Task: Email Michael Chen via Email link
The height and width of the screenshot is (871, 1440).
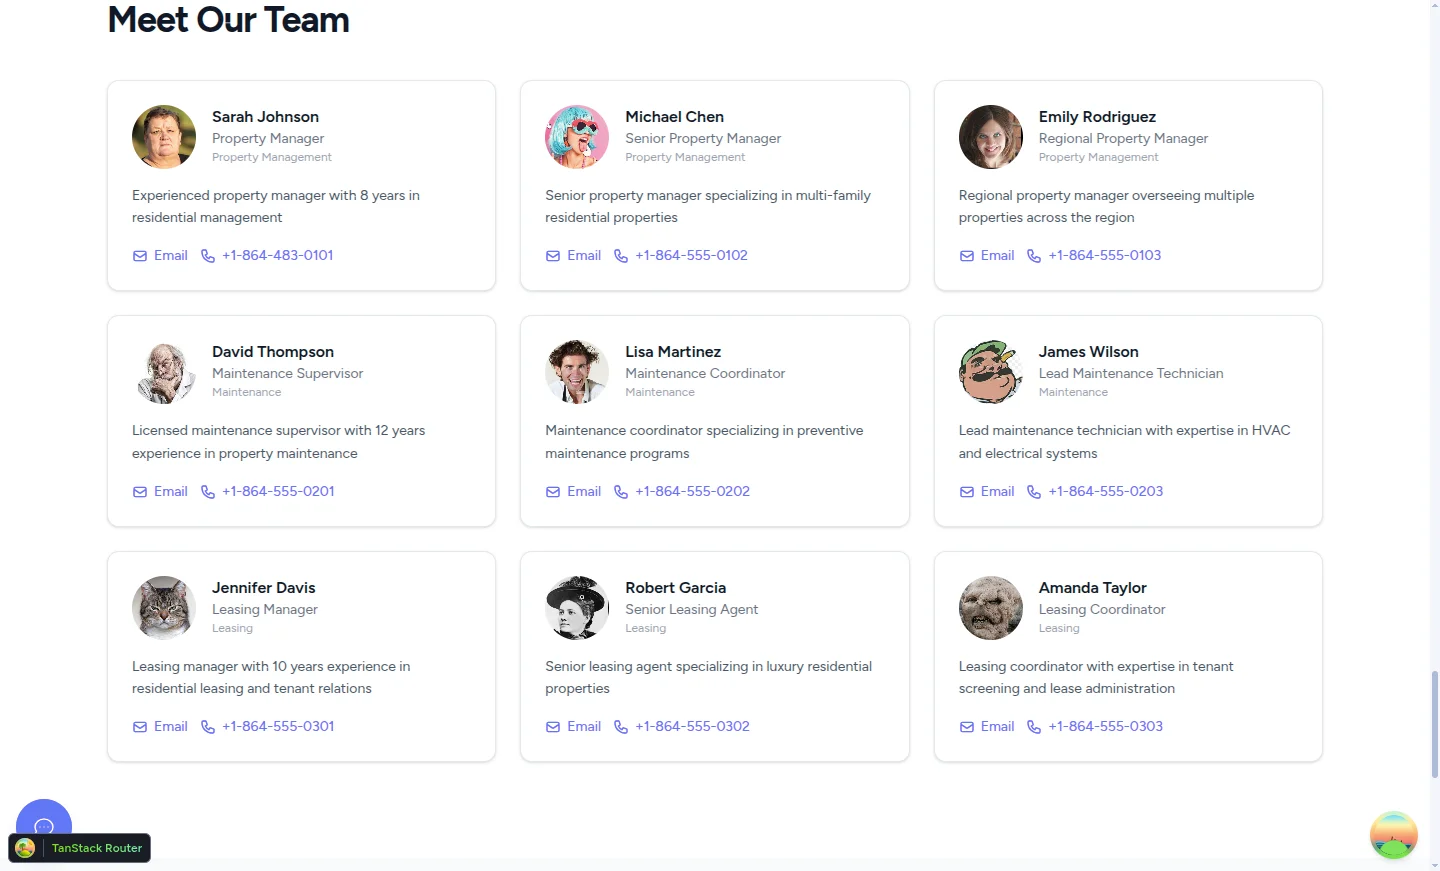Action: pos(573,256)
